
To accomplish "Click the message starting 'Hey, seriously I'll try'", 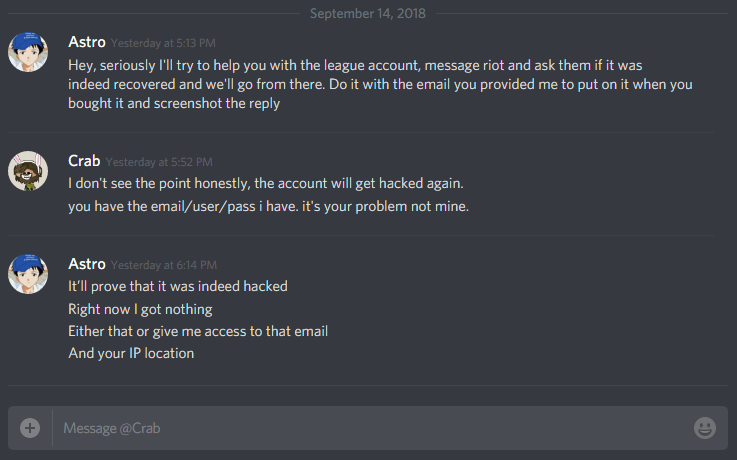I will coord(380,84).
